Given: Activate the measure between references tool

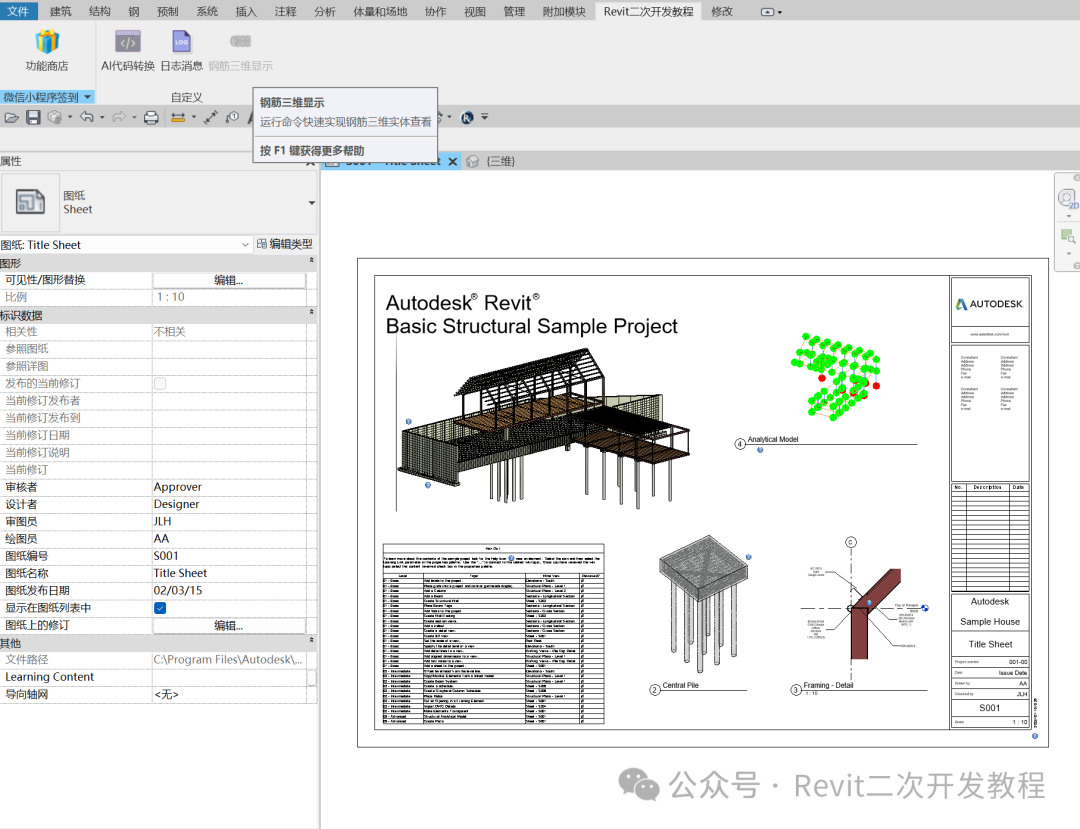Looking at the screenshot, I should [x=178, y=118].
